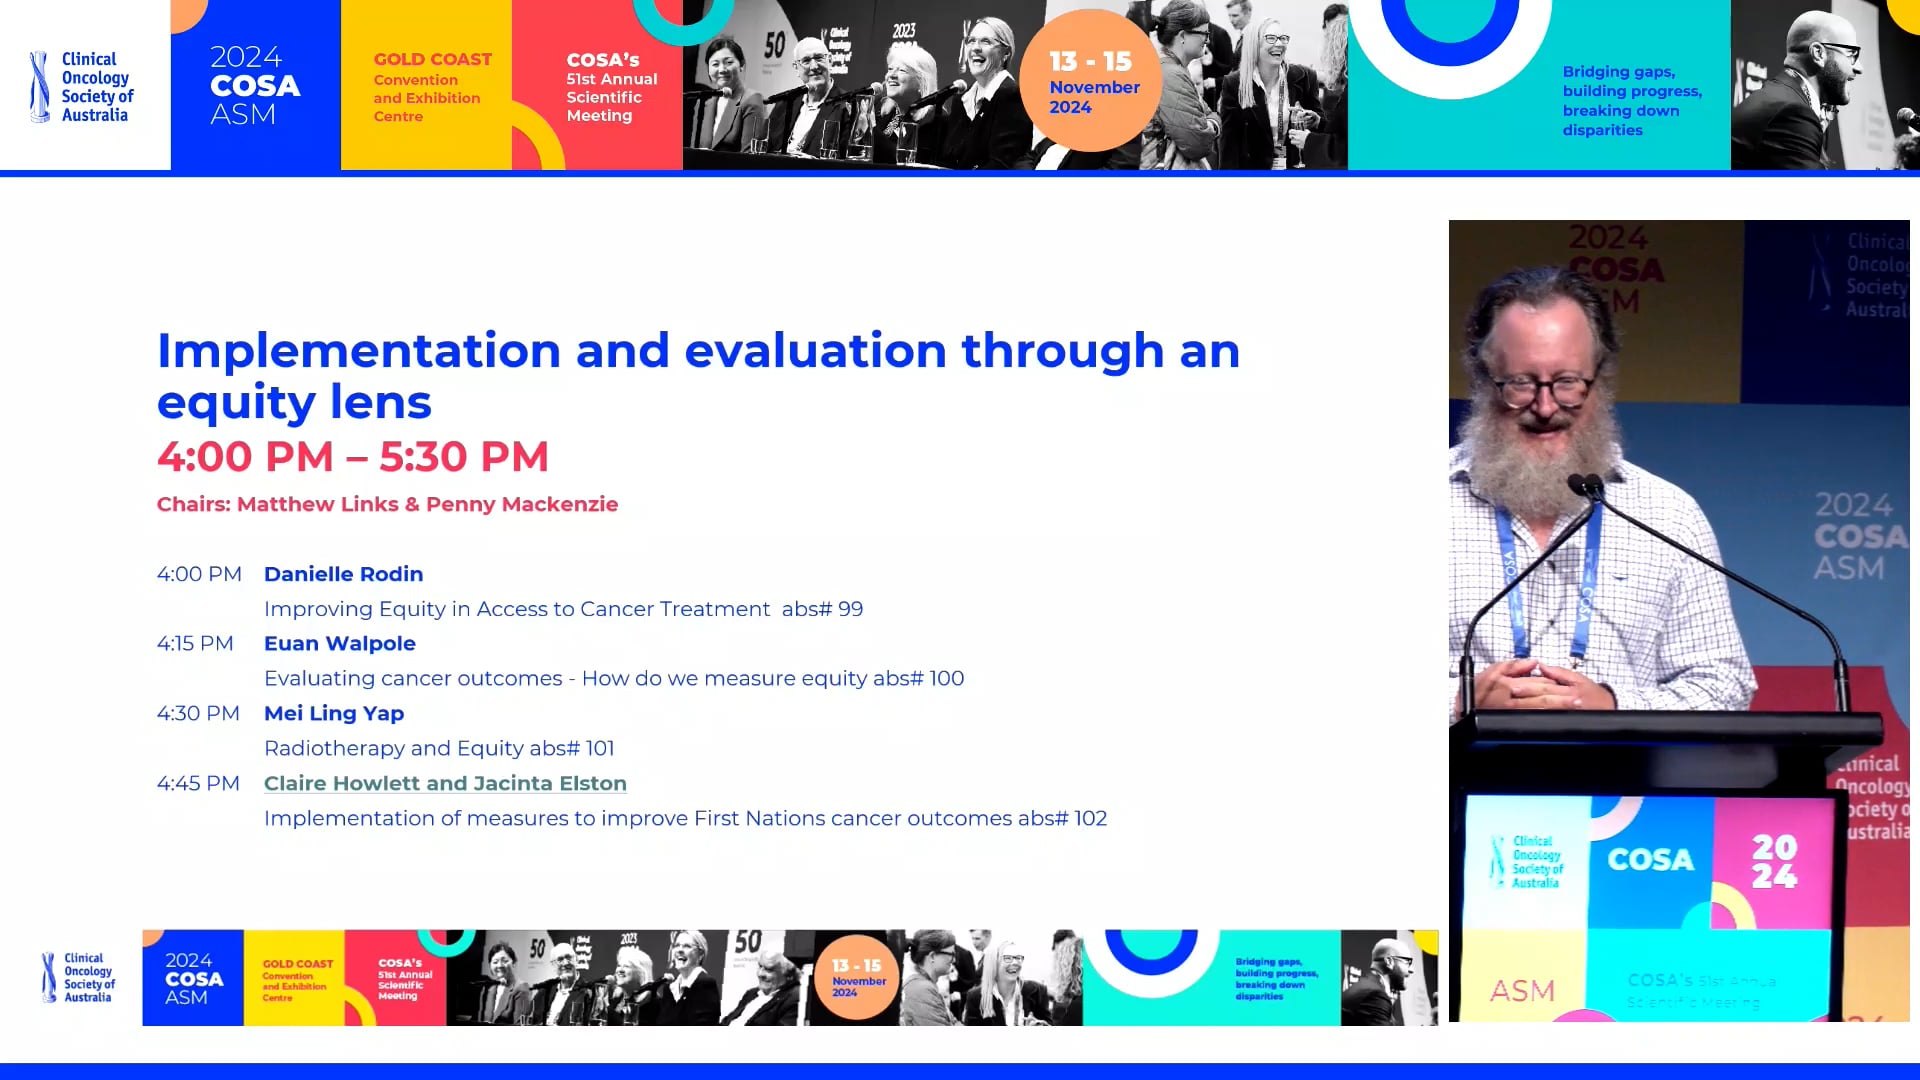Toggle the speaker video feed thumbnail

(1680, 620)
